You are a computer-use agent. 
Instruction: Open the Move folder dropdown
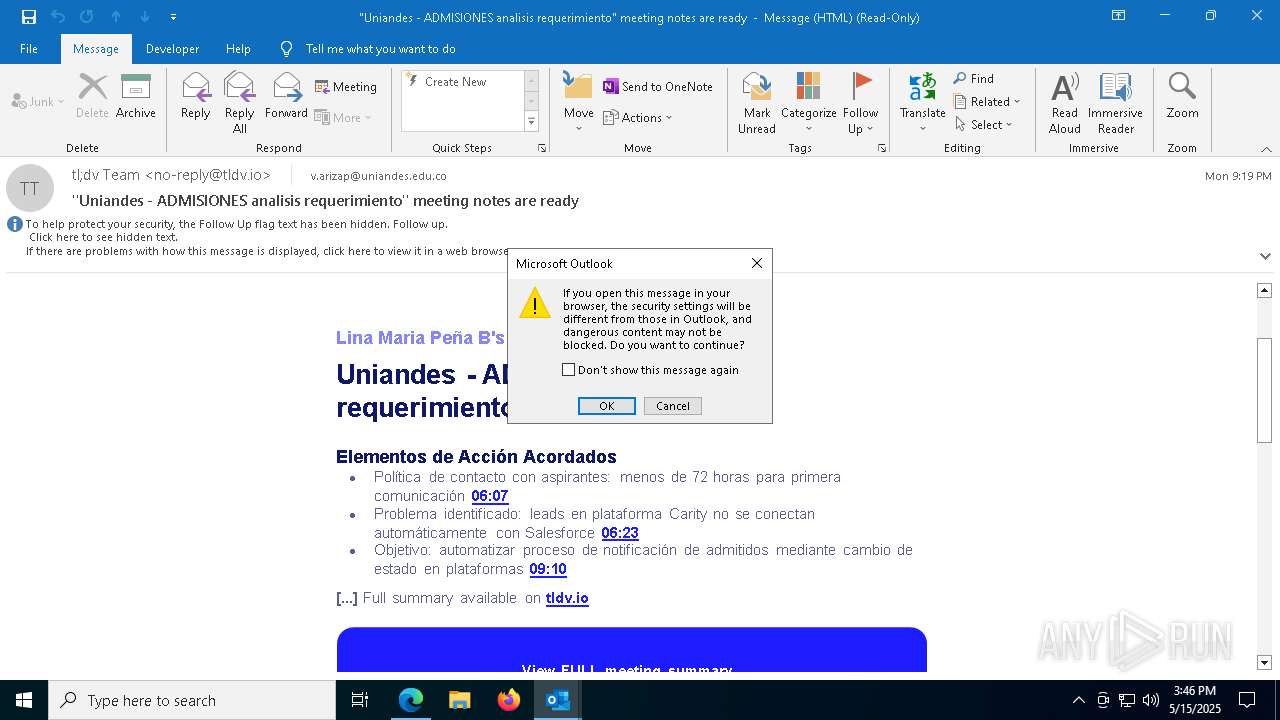pyautogui.click(x=578, y=102)
